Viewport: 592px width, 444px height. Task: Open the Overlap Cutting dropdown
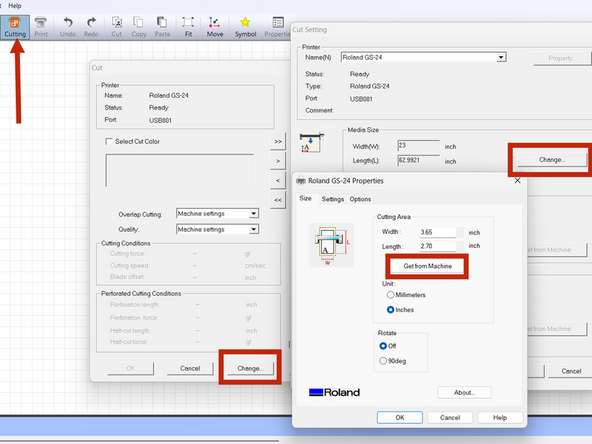pos(217,214)
